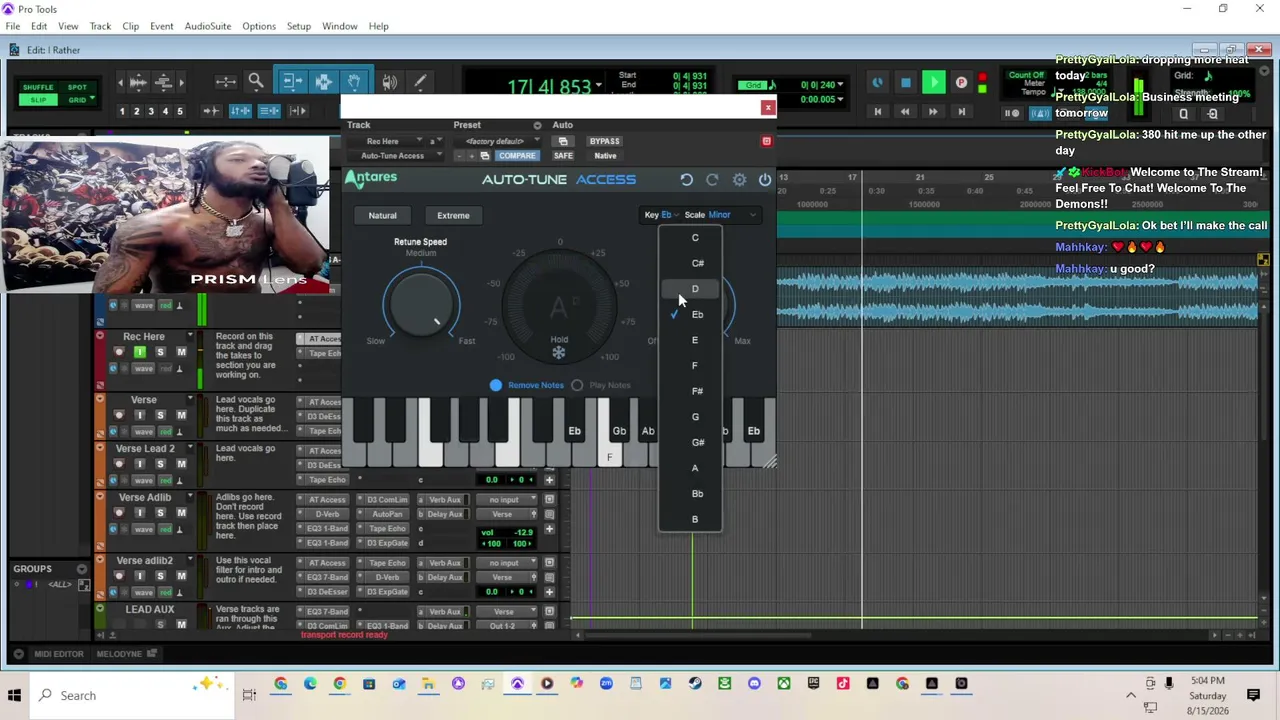
Task: Click the Record button in transport
Action: point(961,83)
